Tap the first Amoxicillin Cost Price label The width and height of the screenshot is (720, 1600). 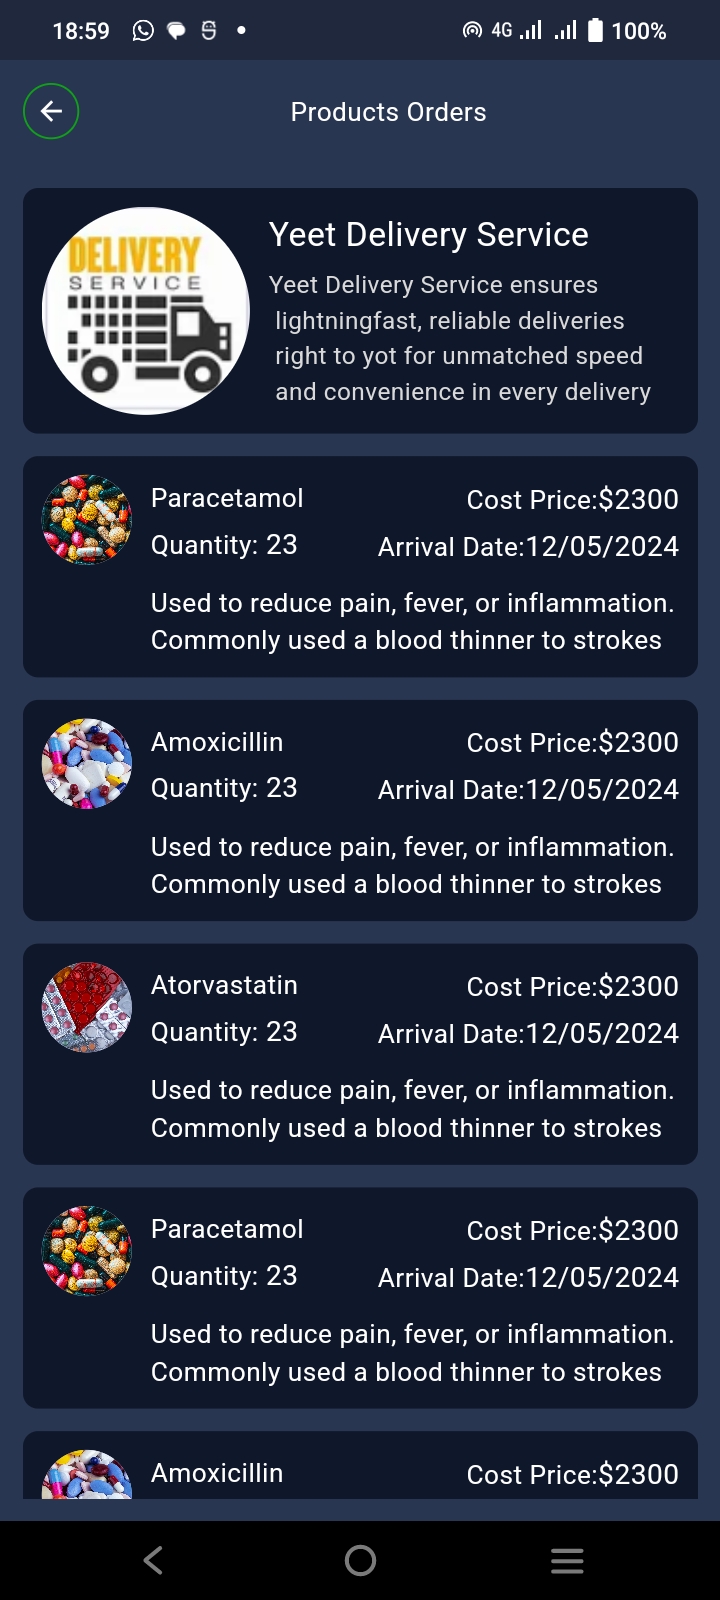[572, 742]
